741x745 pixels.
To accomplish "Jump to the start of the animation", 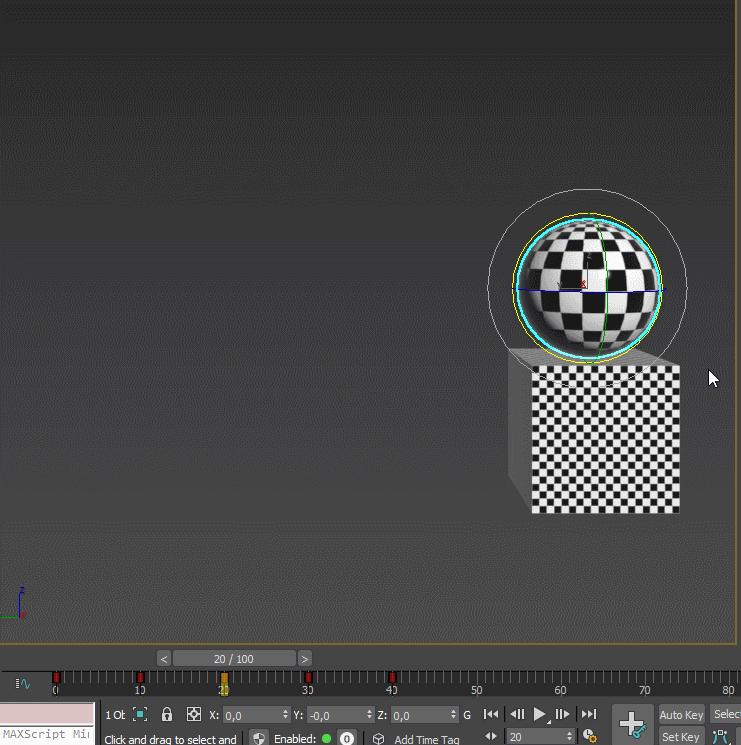I will [491, 714].
